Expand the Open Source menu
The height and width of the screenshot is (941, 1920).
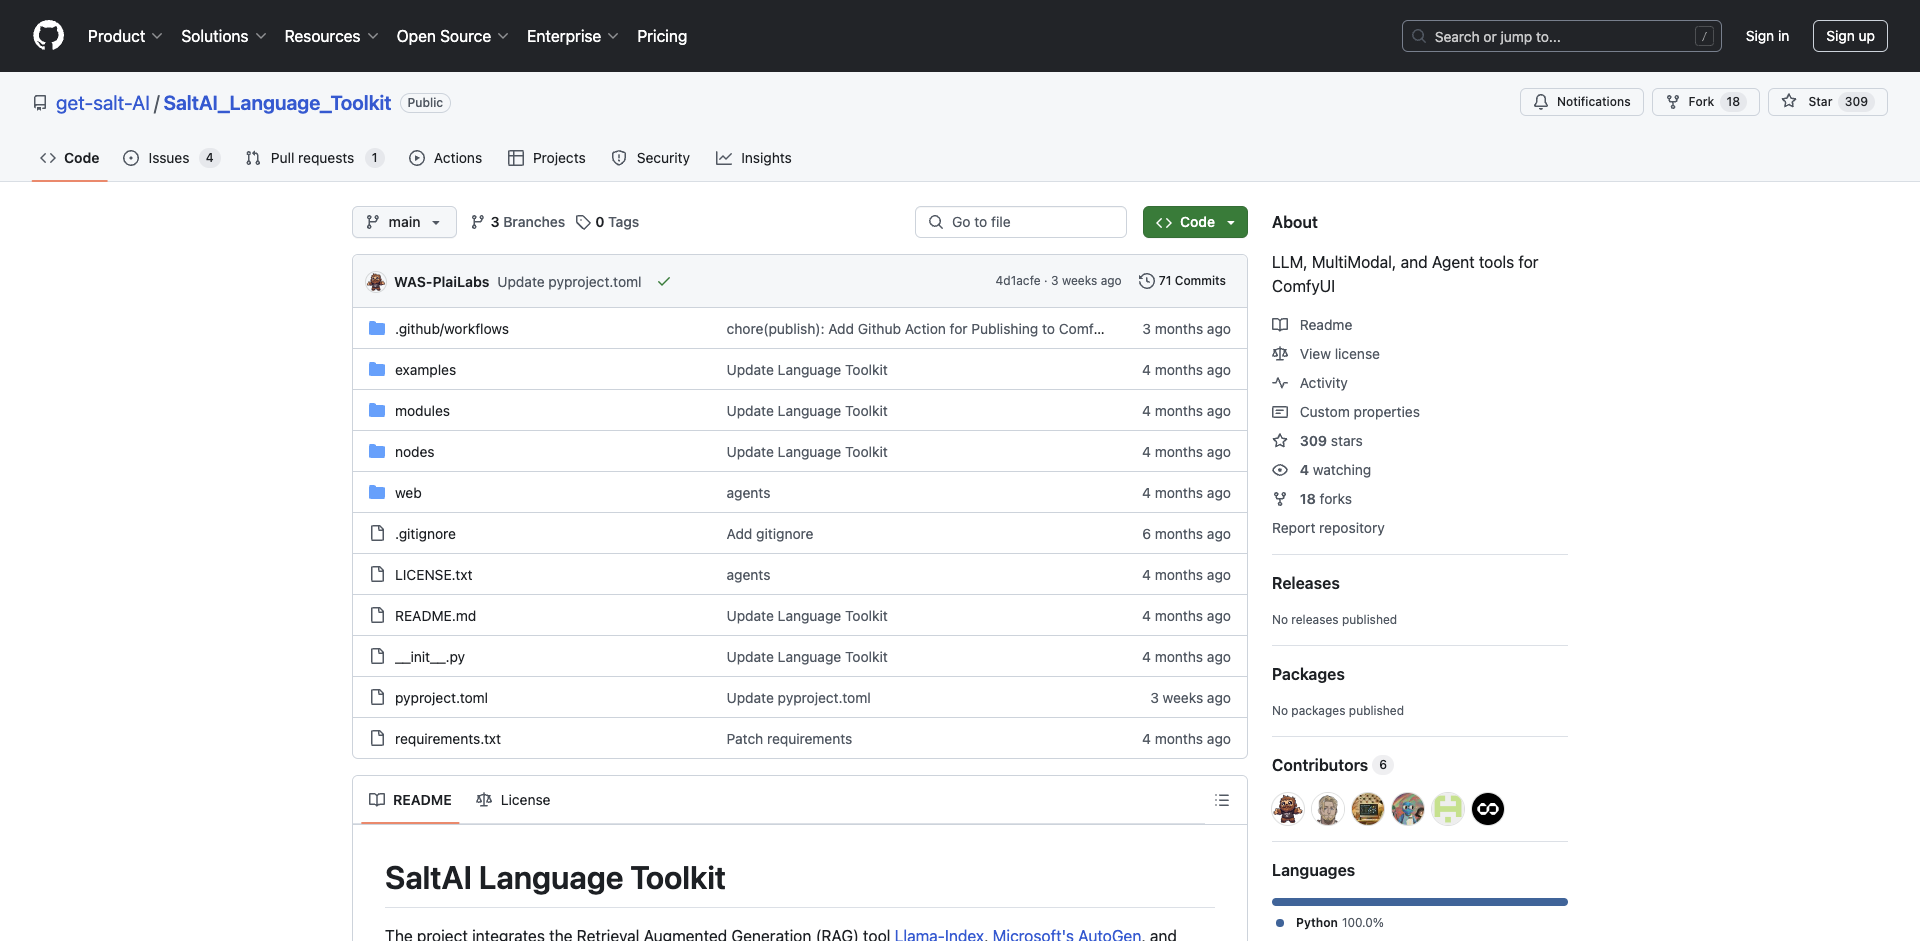pos(453,36)
